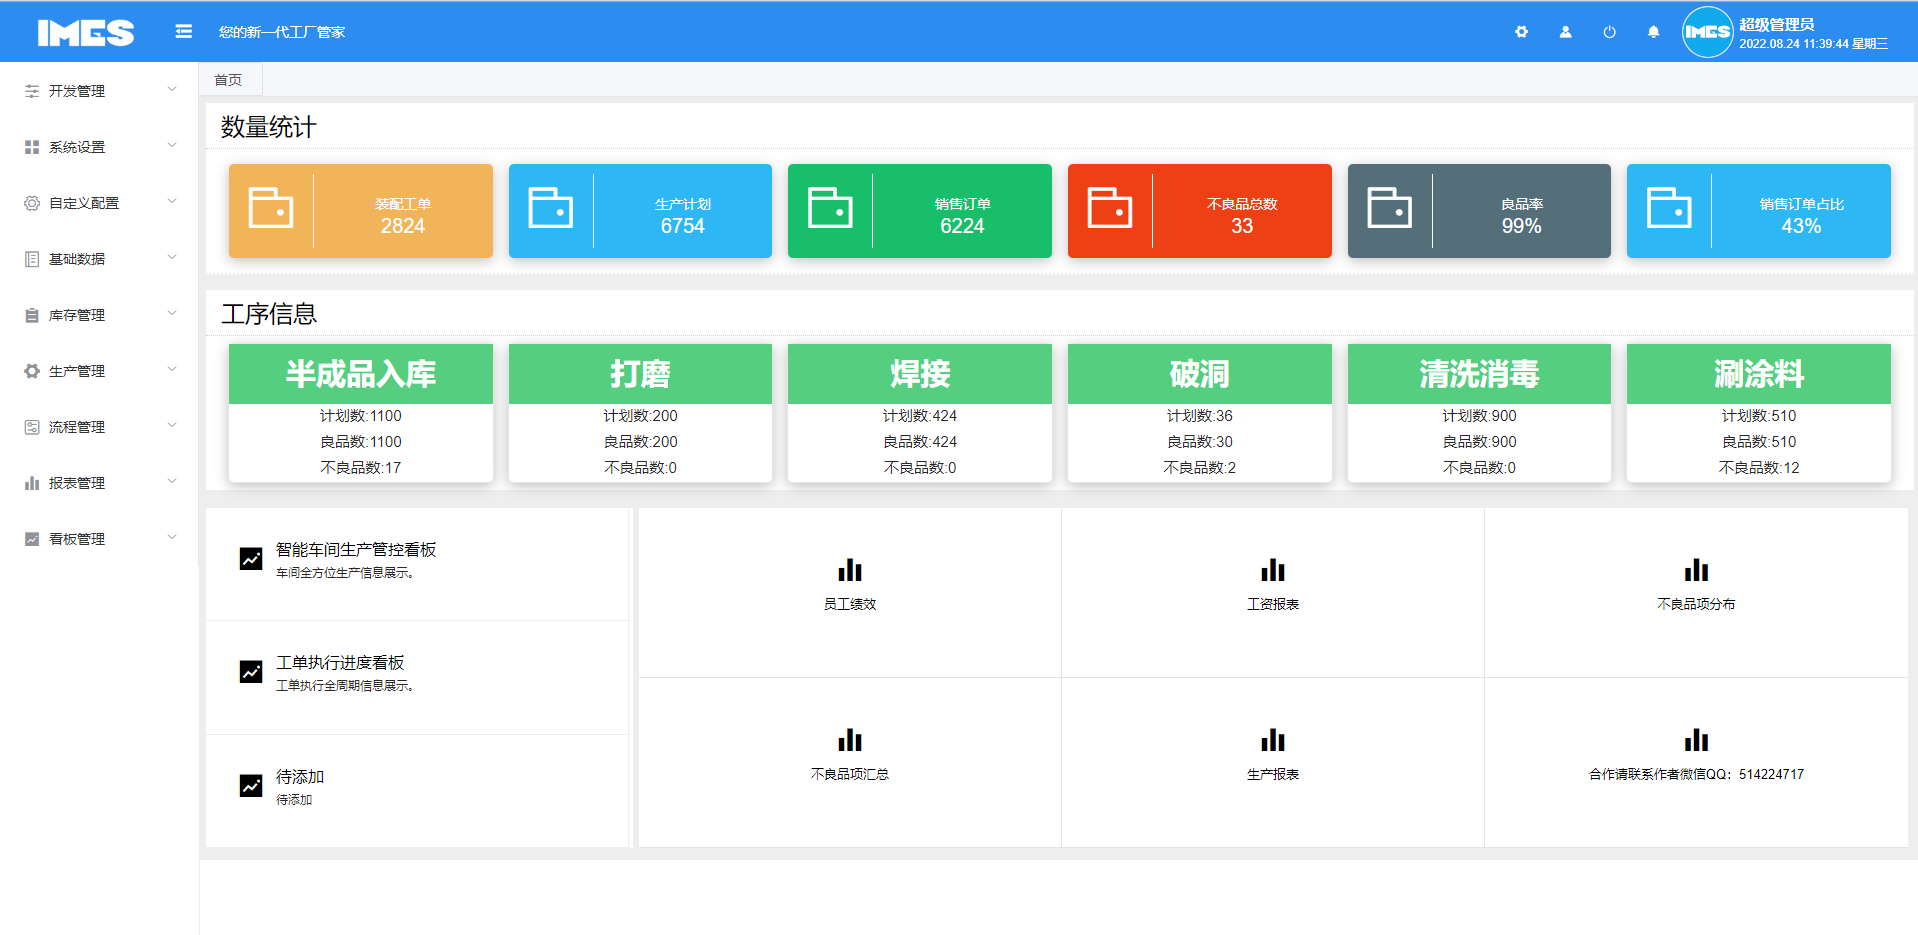Click the user profile icon in header
Screen dimensions: 1918x935
point(1565,32)
